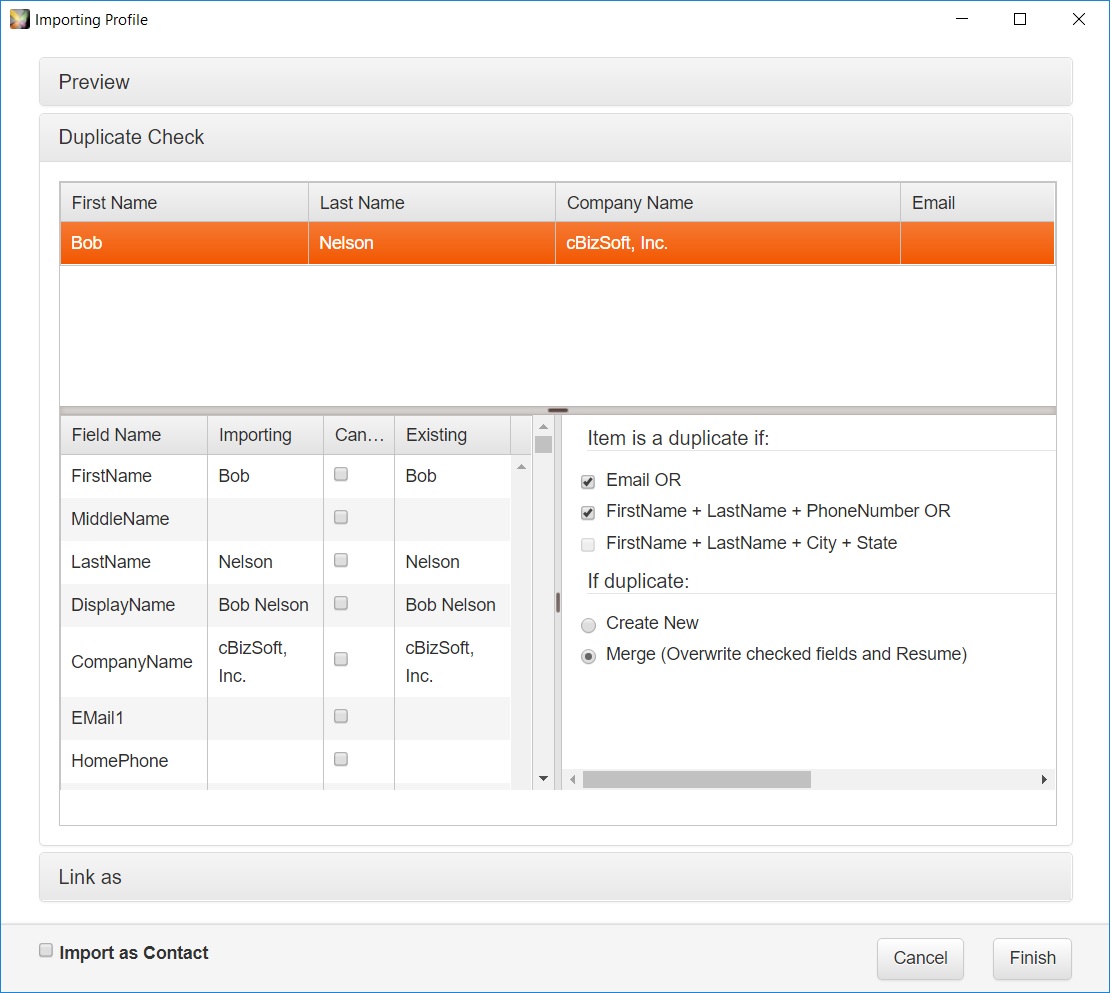Click the vertical splitter handle between panels
1111x993 pixels.
[x=558, y=602]
